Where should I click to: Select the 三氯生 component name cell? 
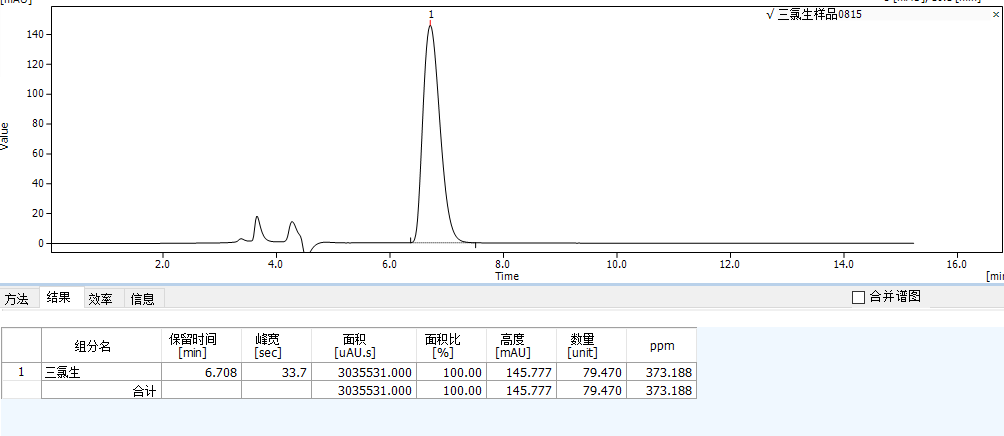[62, 372]
